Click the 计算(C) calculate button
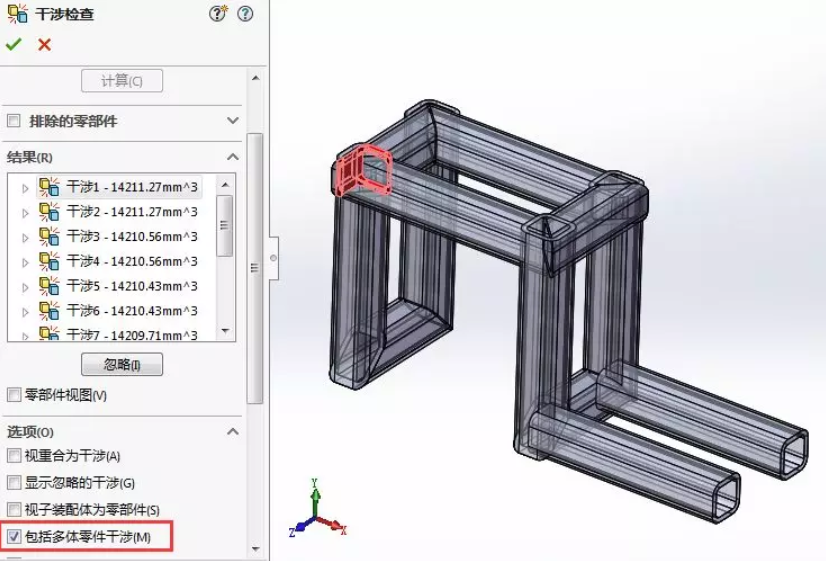Screen dimensions: 826x561 tap(122, 81)
